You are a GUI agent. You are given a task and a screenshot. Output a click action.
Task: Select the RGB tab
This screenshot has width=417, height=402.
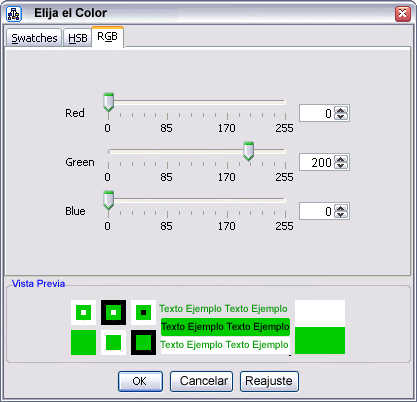(107, 37)
